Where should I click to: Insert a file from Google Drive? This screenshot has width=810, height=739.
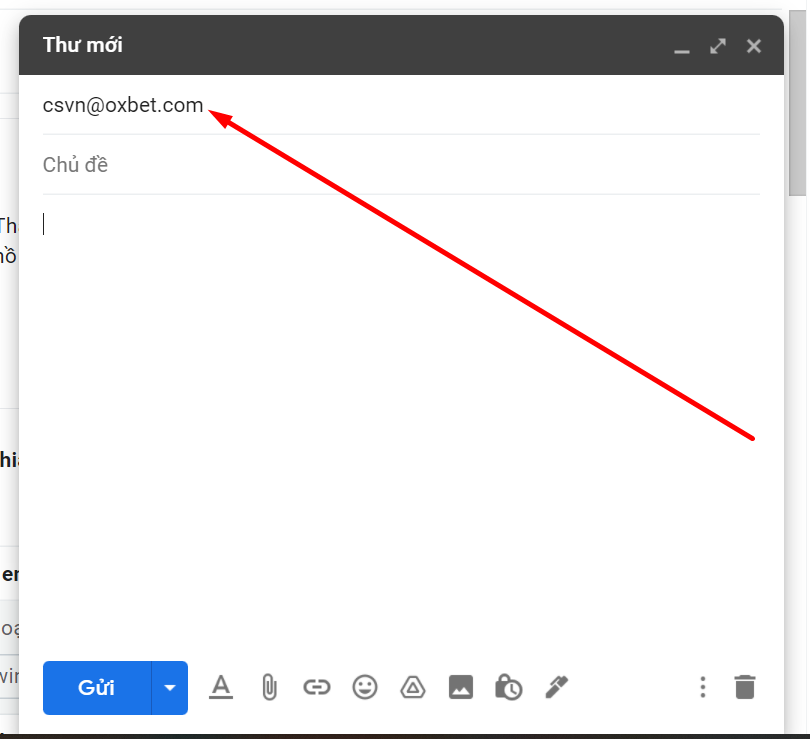point(413,687)
